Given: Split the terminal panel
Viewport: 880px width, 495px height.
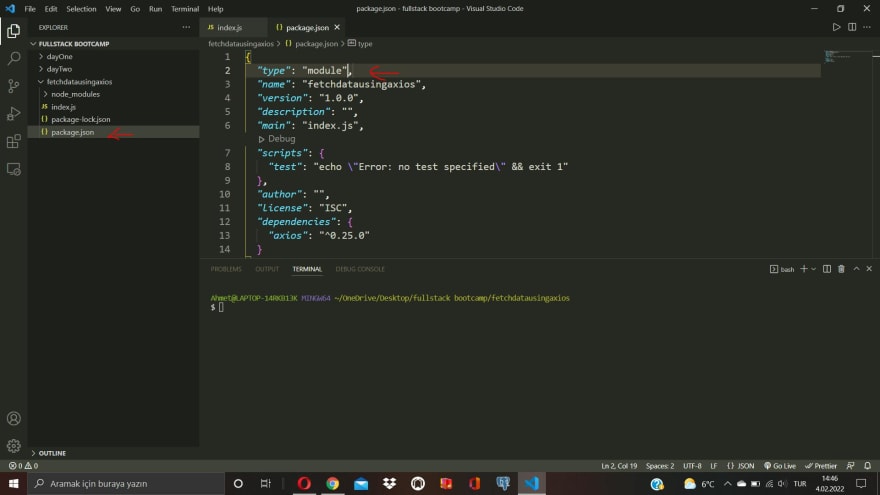Looking at the screenshot, I should [827, 269].
